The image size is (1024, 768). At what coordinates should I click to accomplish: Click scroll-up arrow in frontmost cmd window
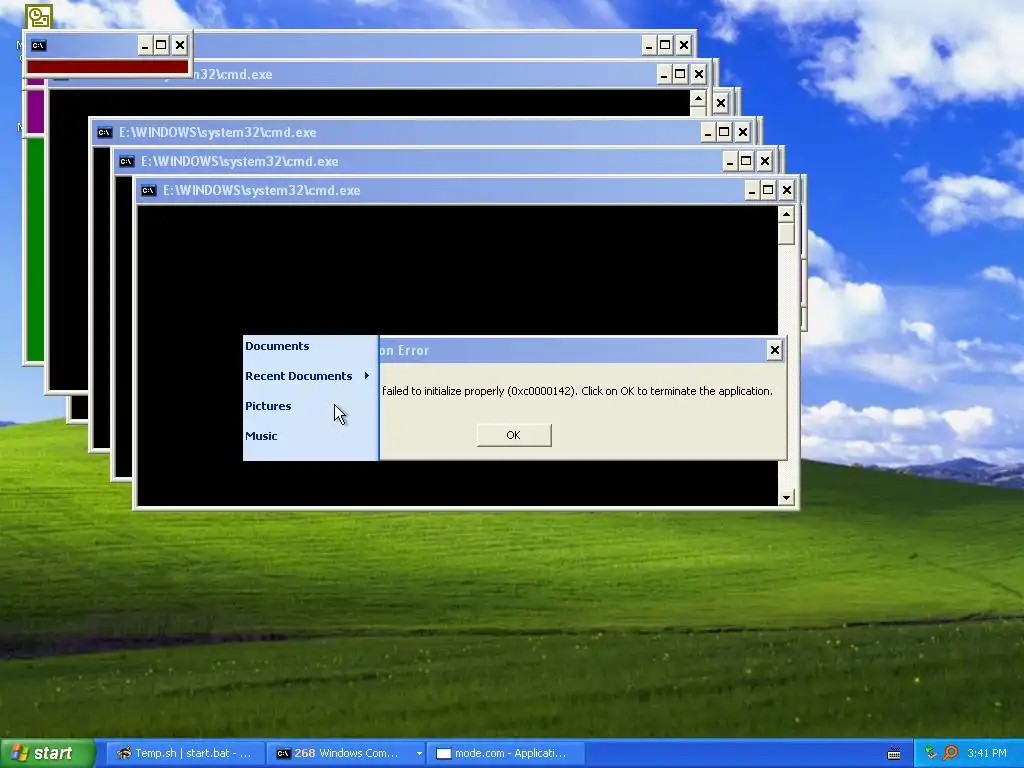coord(786,214)
